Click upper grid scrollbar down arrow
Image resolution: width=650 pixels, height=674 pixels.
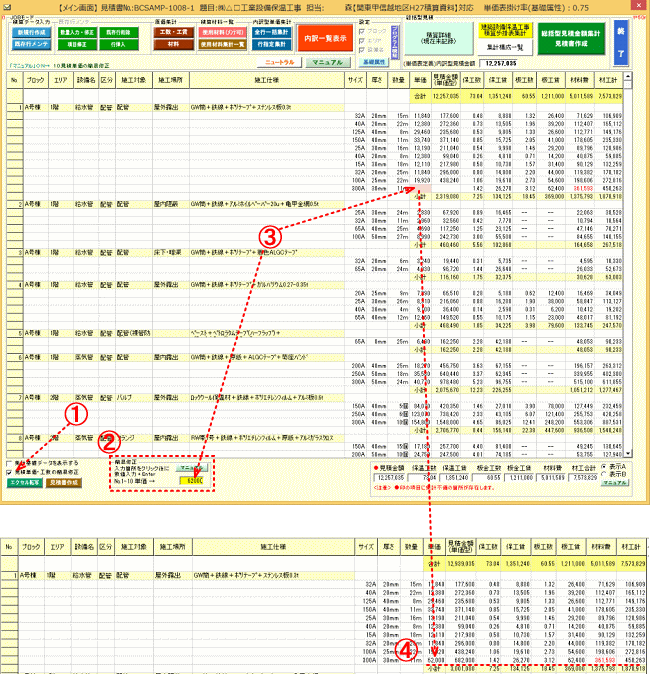[628, 453]
